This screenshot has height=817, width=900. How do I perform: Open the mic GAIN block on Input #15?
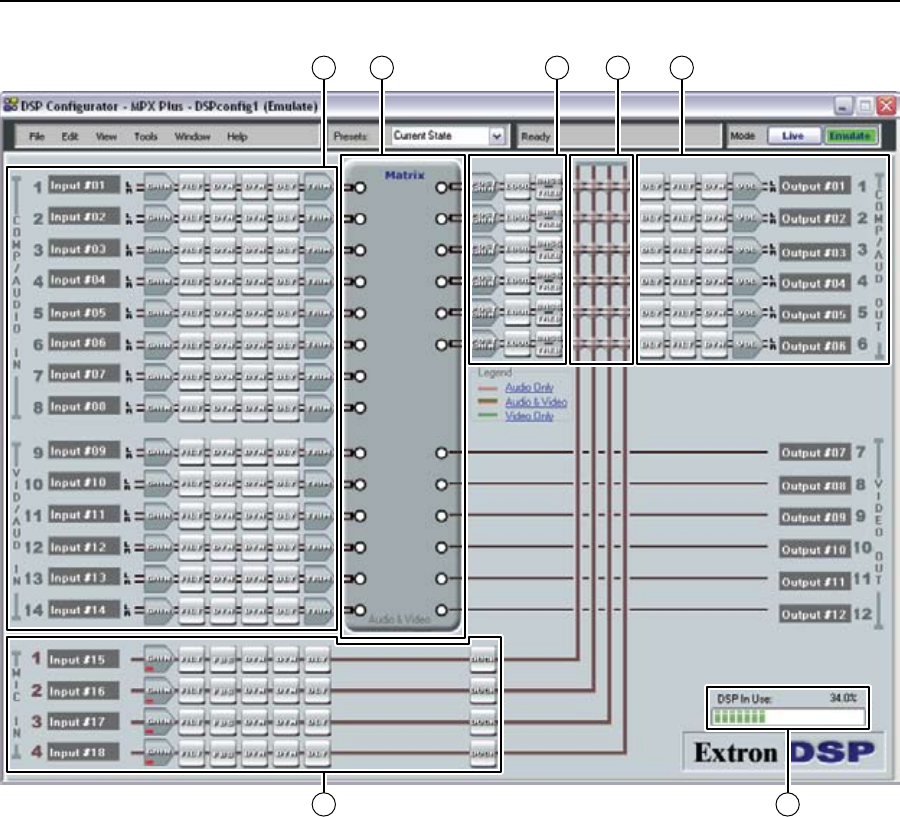(x=158, y=660)
